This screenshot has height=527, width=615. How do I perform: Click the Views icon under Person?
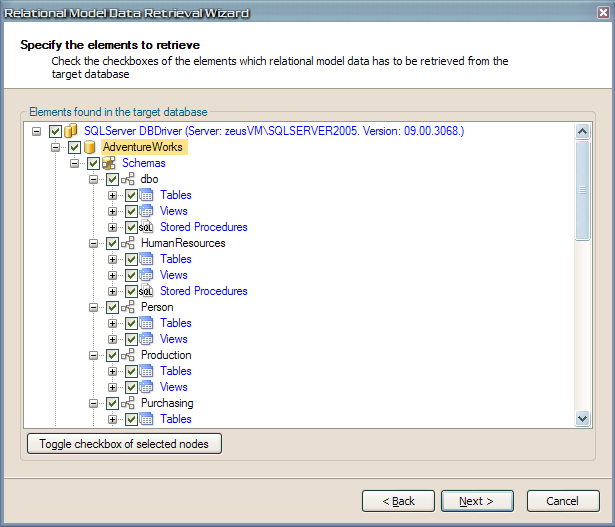(147, 339)
